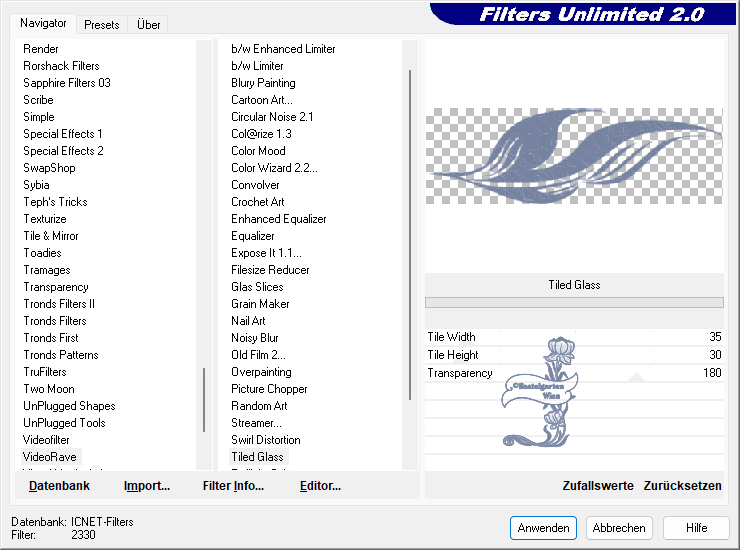740x550 pixels.
Task: Launch the Editor...
Action: tap(320, 486)
